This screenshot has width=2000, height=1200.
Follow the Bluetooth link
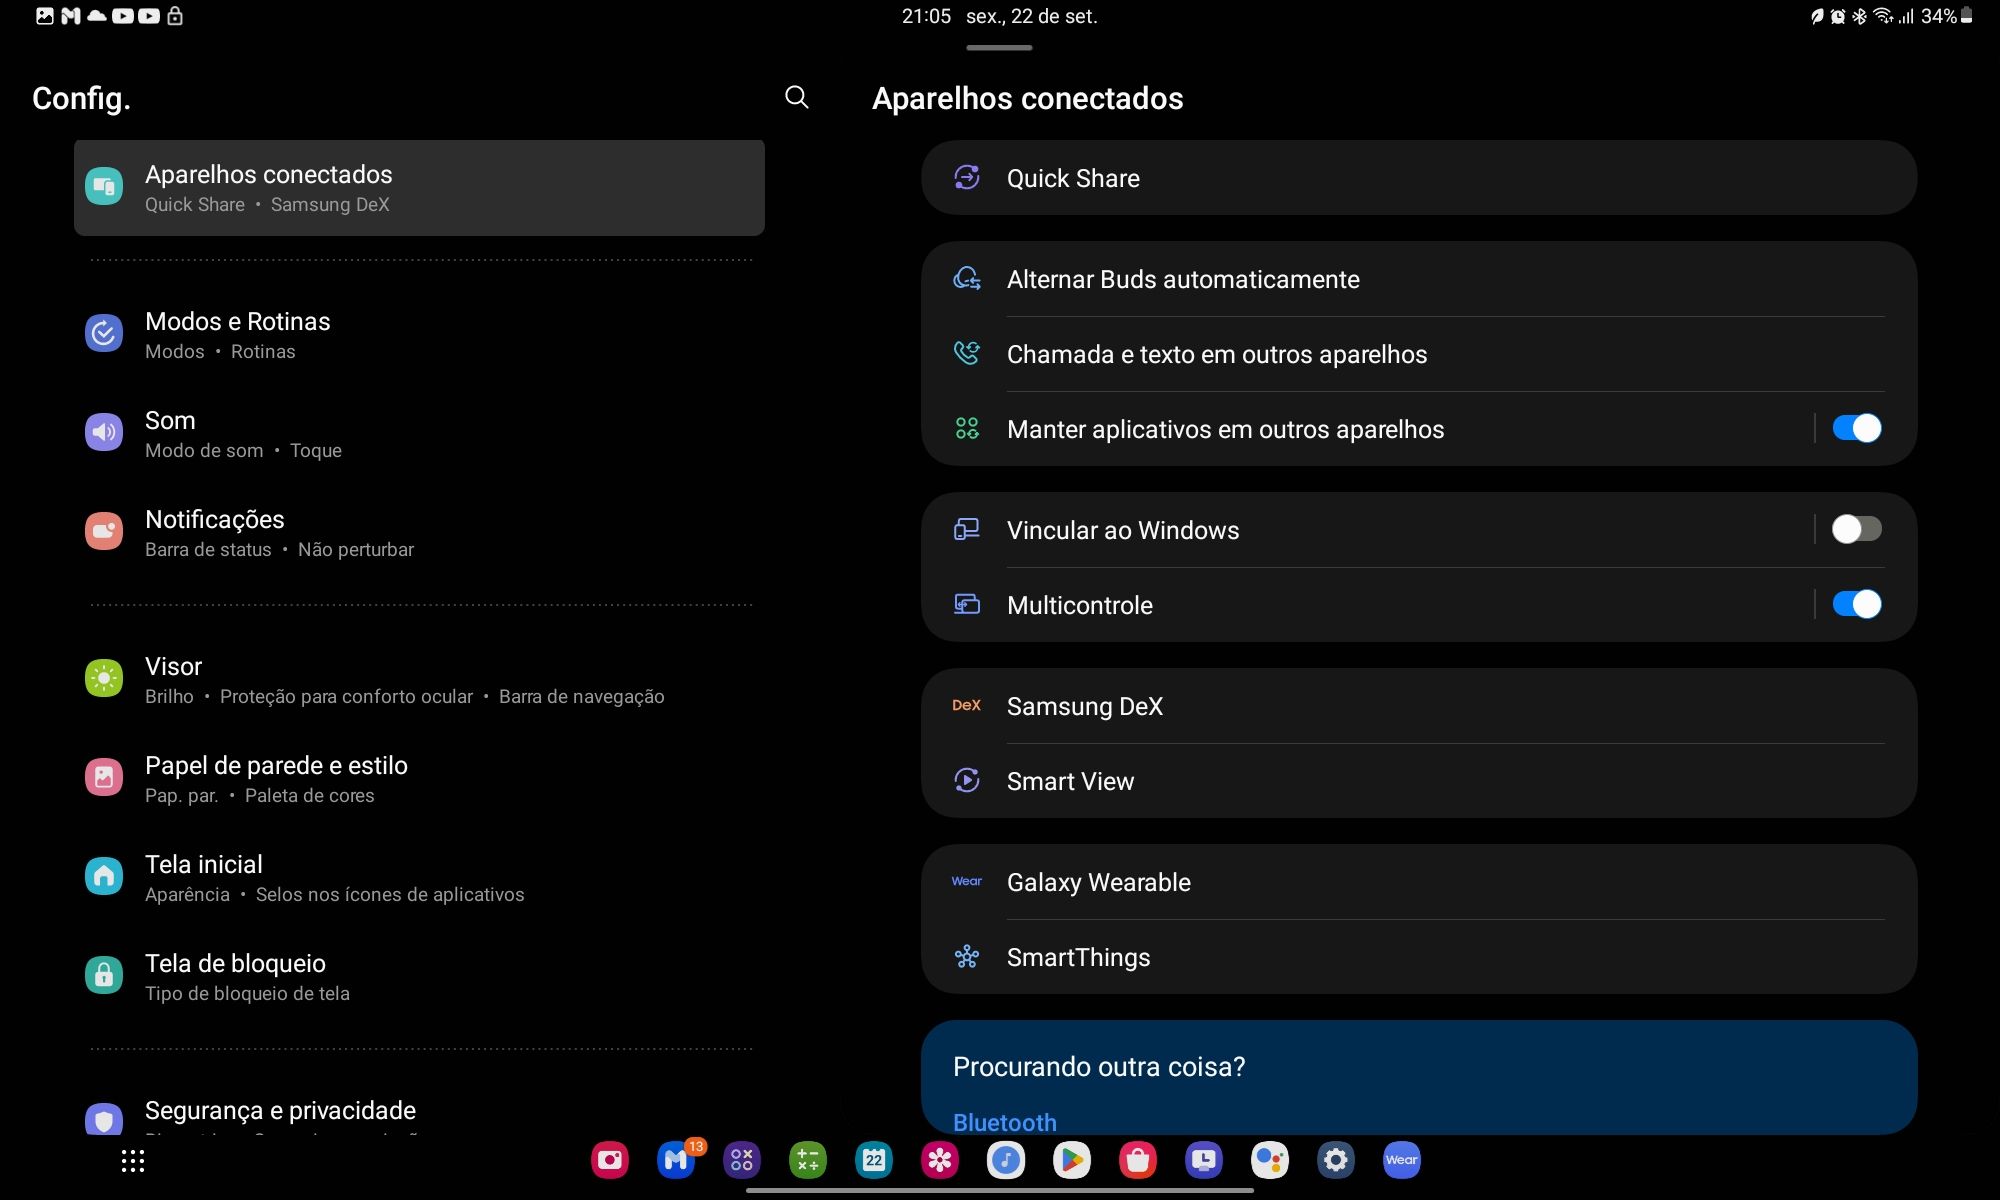(1004, 1122)
